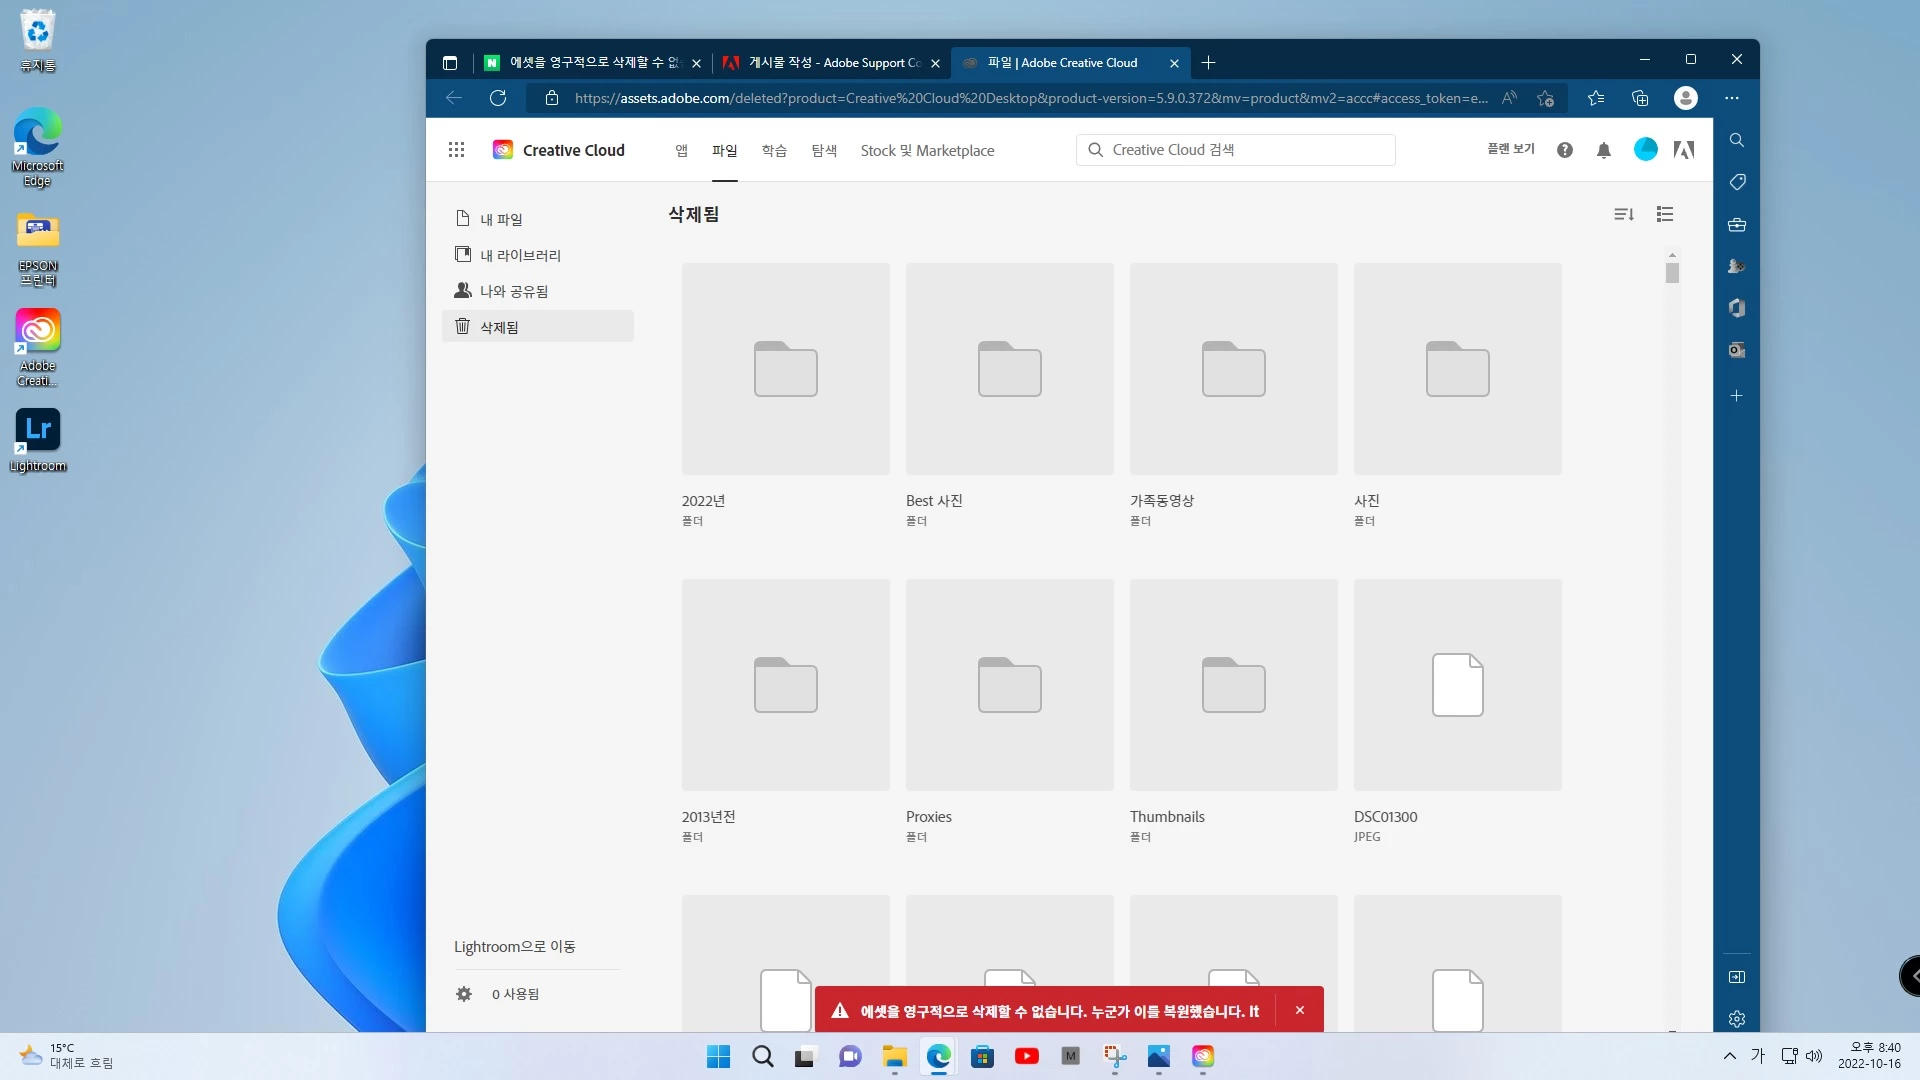Image resolution: width=1920 pixels, height=1080 pixels.
Task: Open the Edge sidebar shopping tag icon
Action: [x=1737, y=182]
